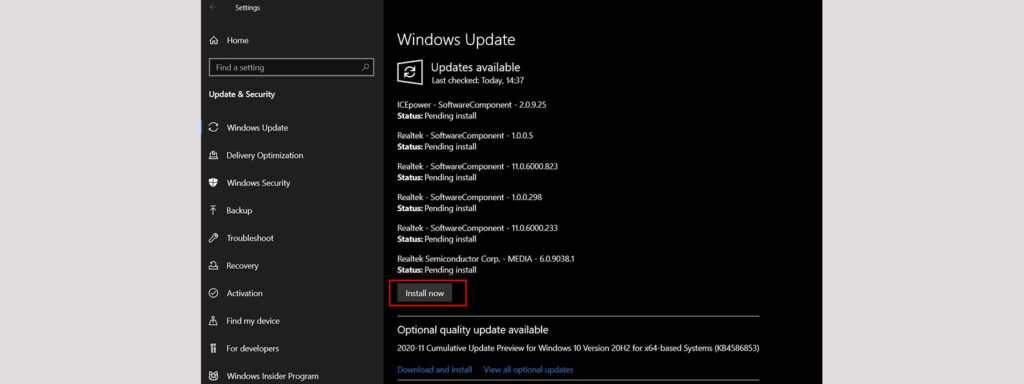Click the For developers icon
This screenshot has width=1024, height=384.
(x=213, y=349)
